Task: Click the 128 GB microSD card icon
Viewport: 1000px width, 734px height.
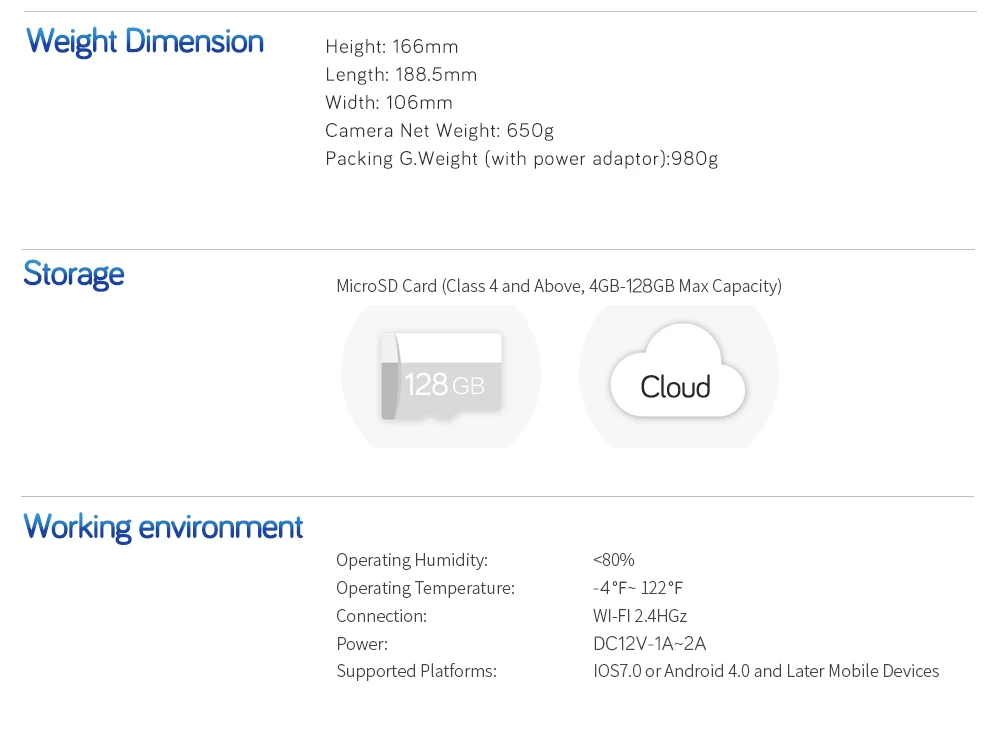Action: (441, 376)
